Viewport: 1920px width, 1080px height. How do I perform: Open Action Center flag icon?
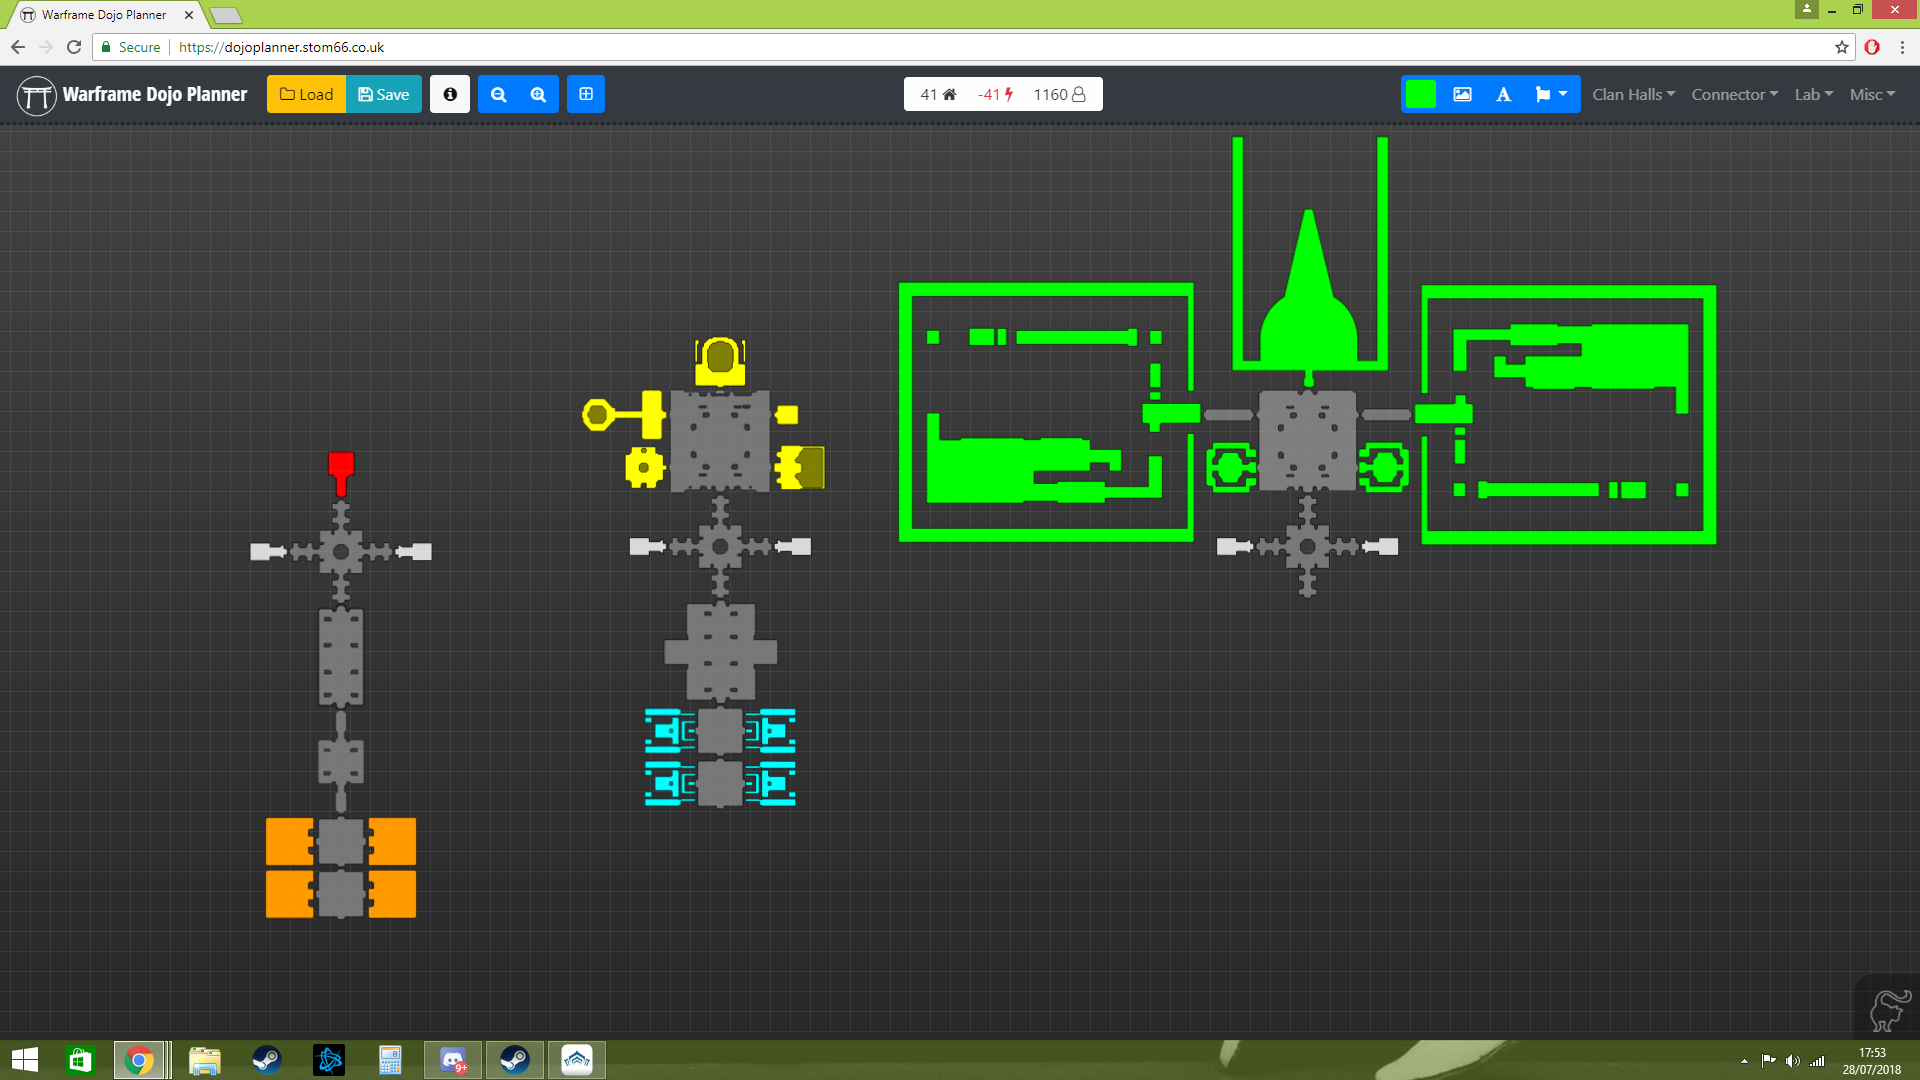(1768, 1061)
